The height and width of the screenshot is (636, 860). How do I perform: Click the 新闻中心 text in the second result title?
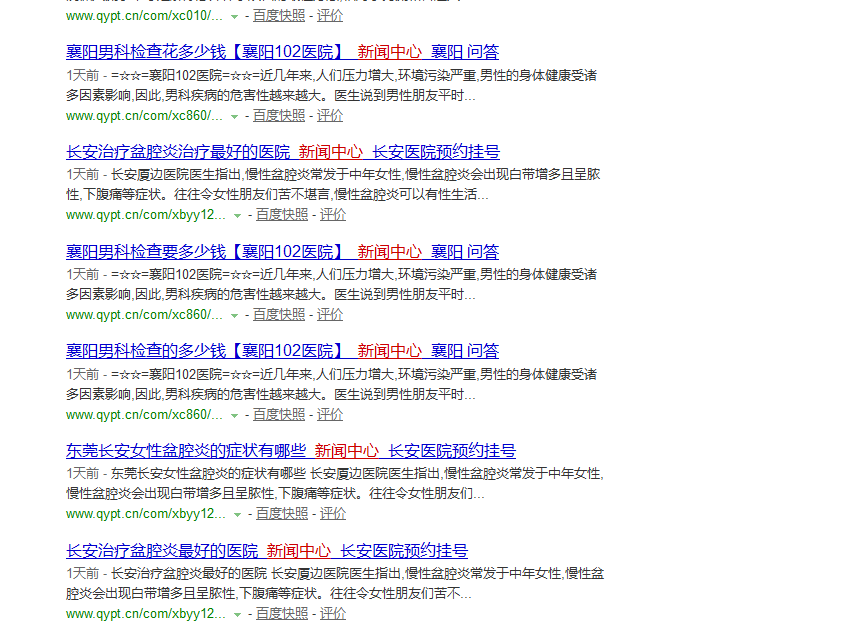[x=328, y=151]
